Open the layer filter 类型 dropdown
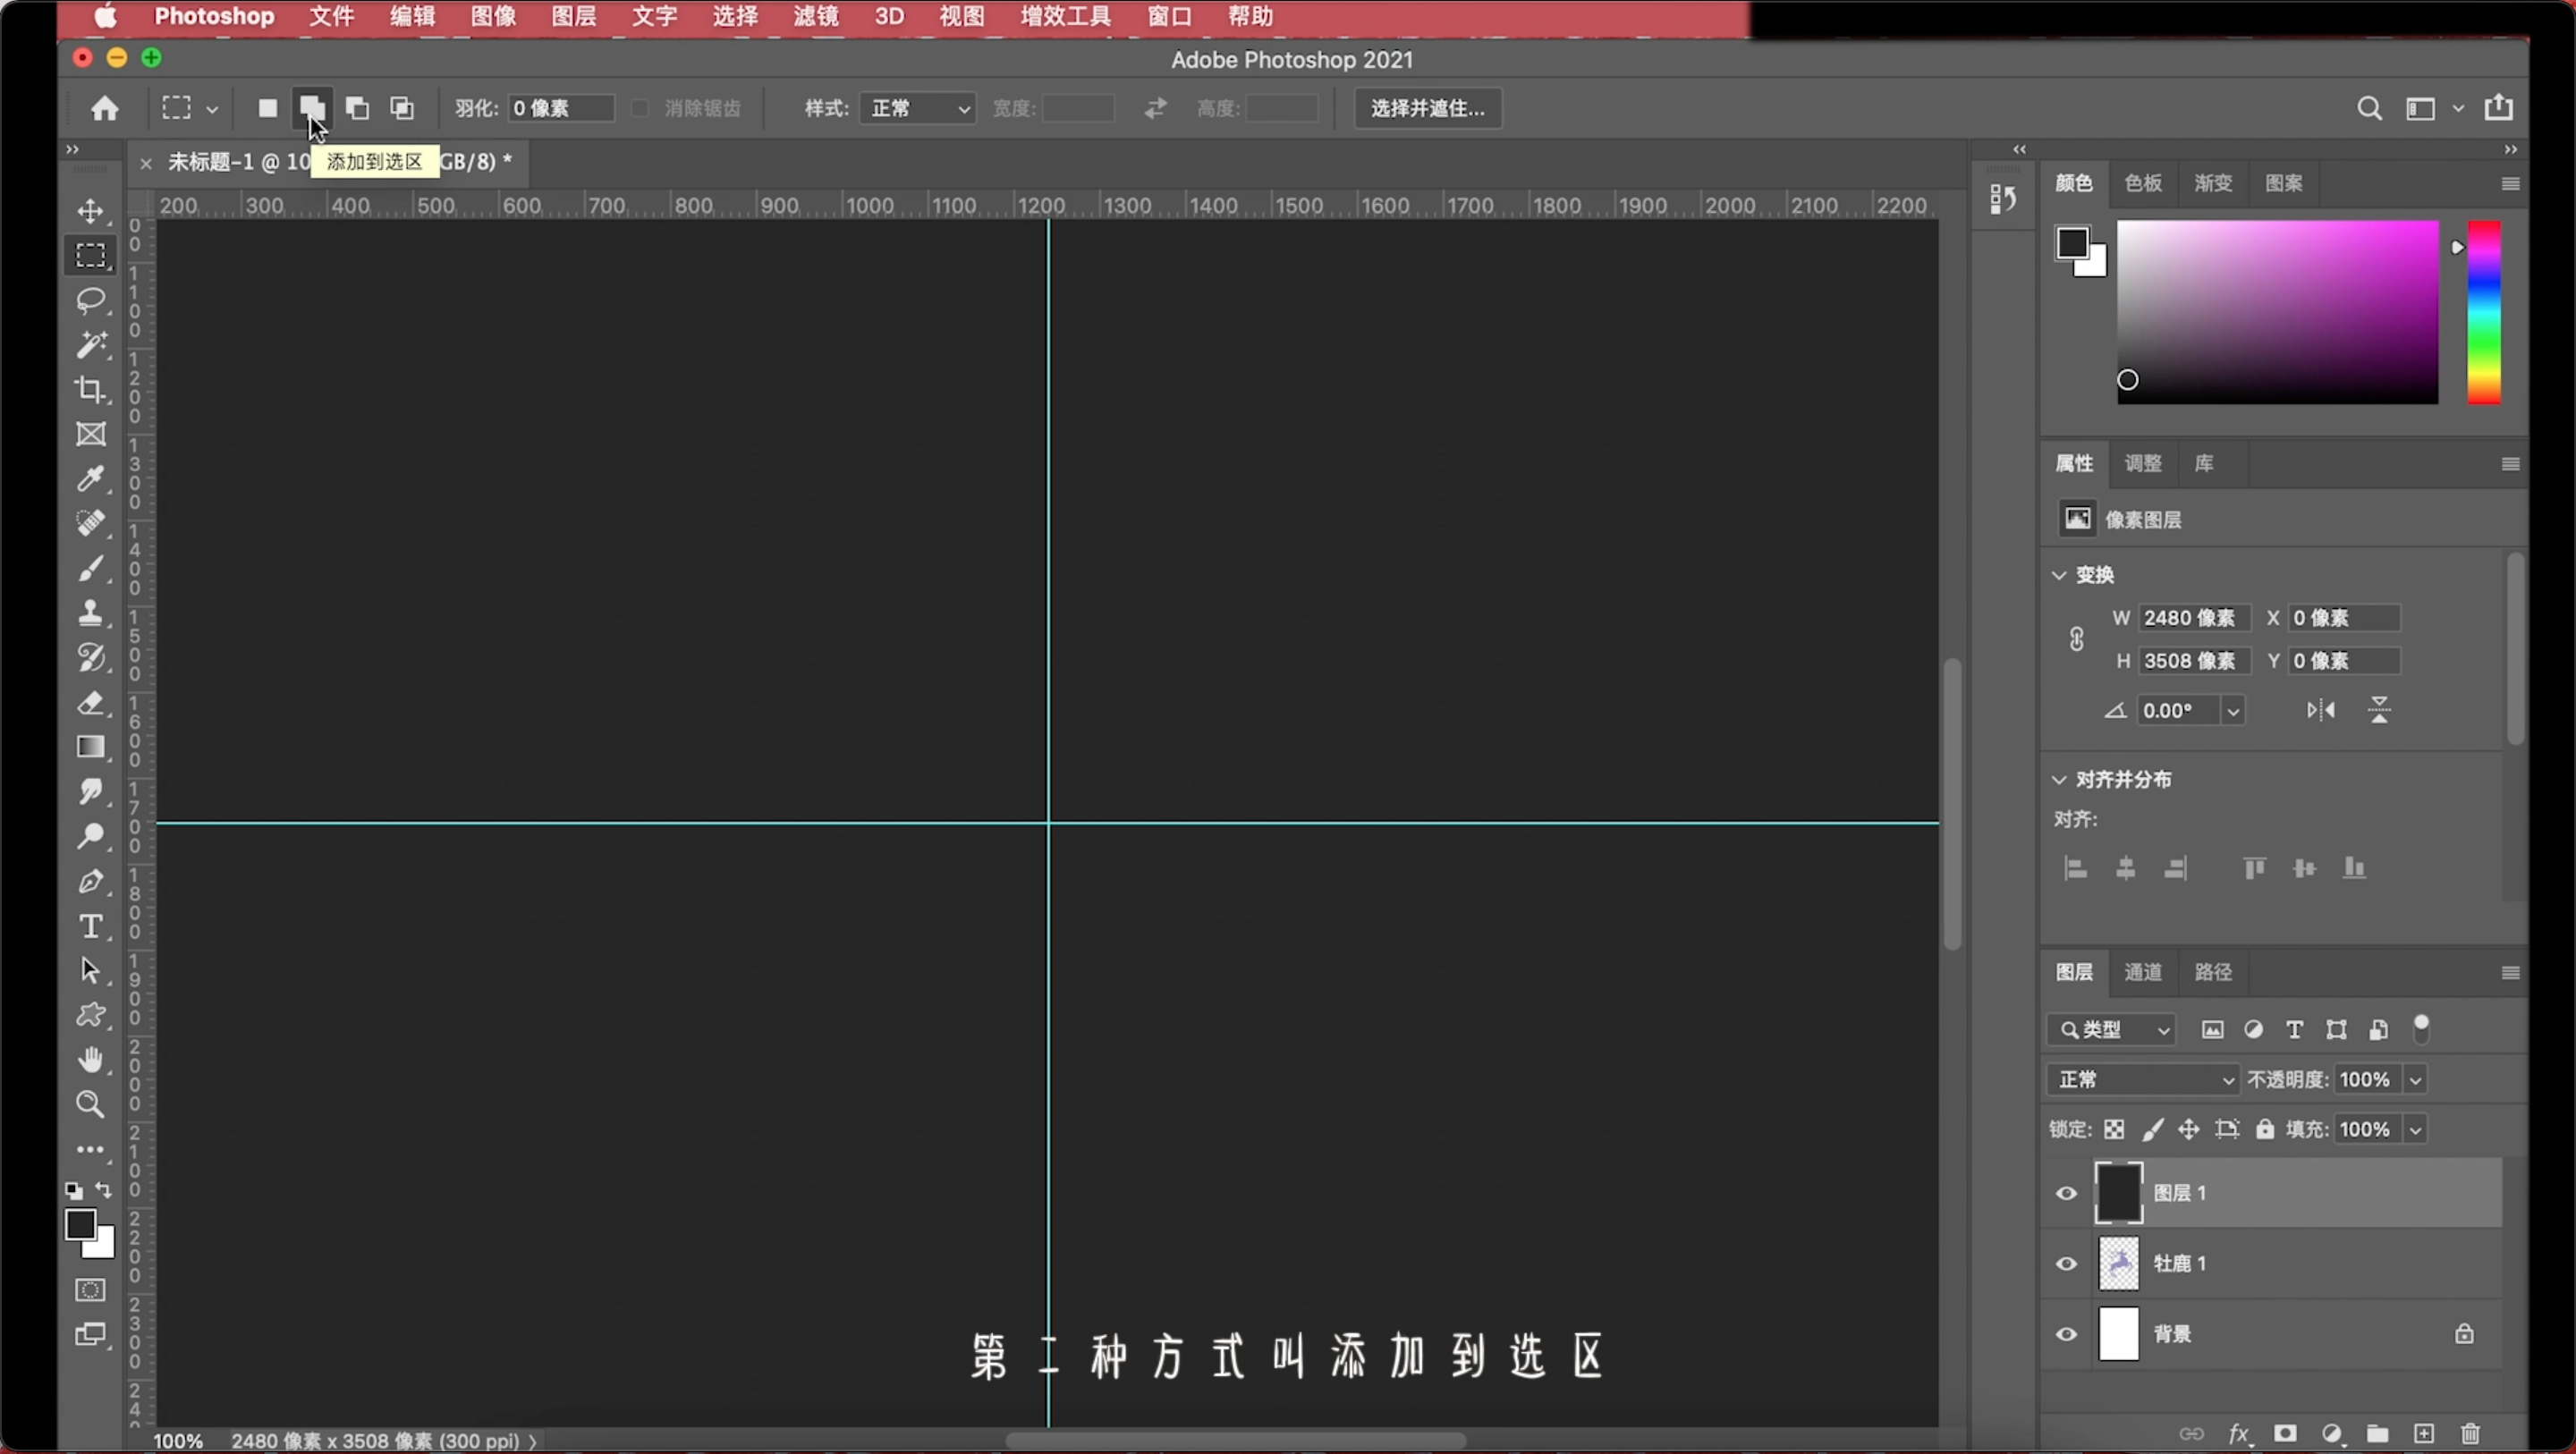This screenshot has width=2576, height=1454. click(x=2112, y=1029)
